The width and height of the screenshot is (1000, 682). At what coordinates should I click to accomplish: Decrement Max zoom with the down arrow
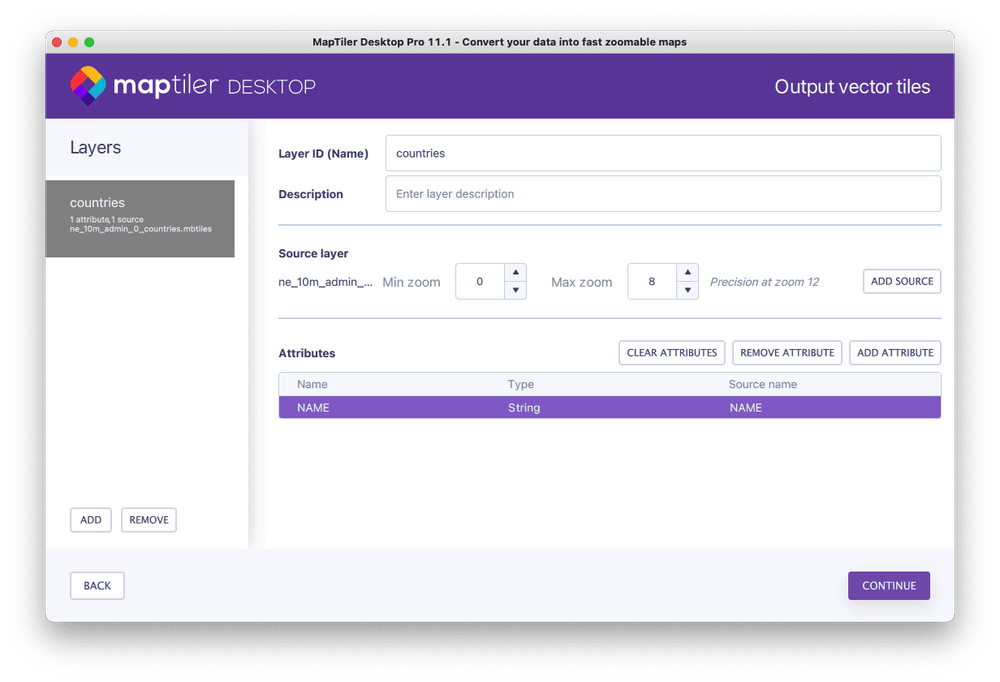tap(687, 290)
